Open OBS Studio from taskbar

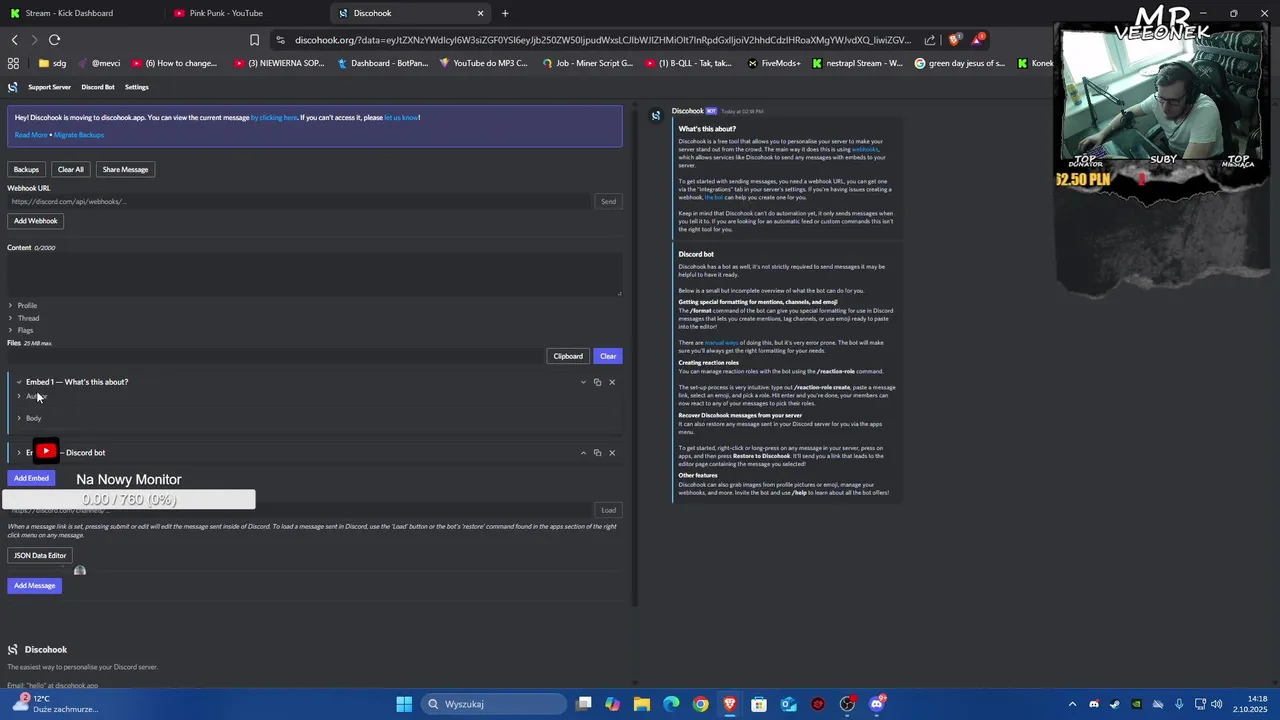848,704
